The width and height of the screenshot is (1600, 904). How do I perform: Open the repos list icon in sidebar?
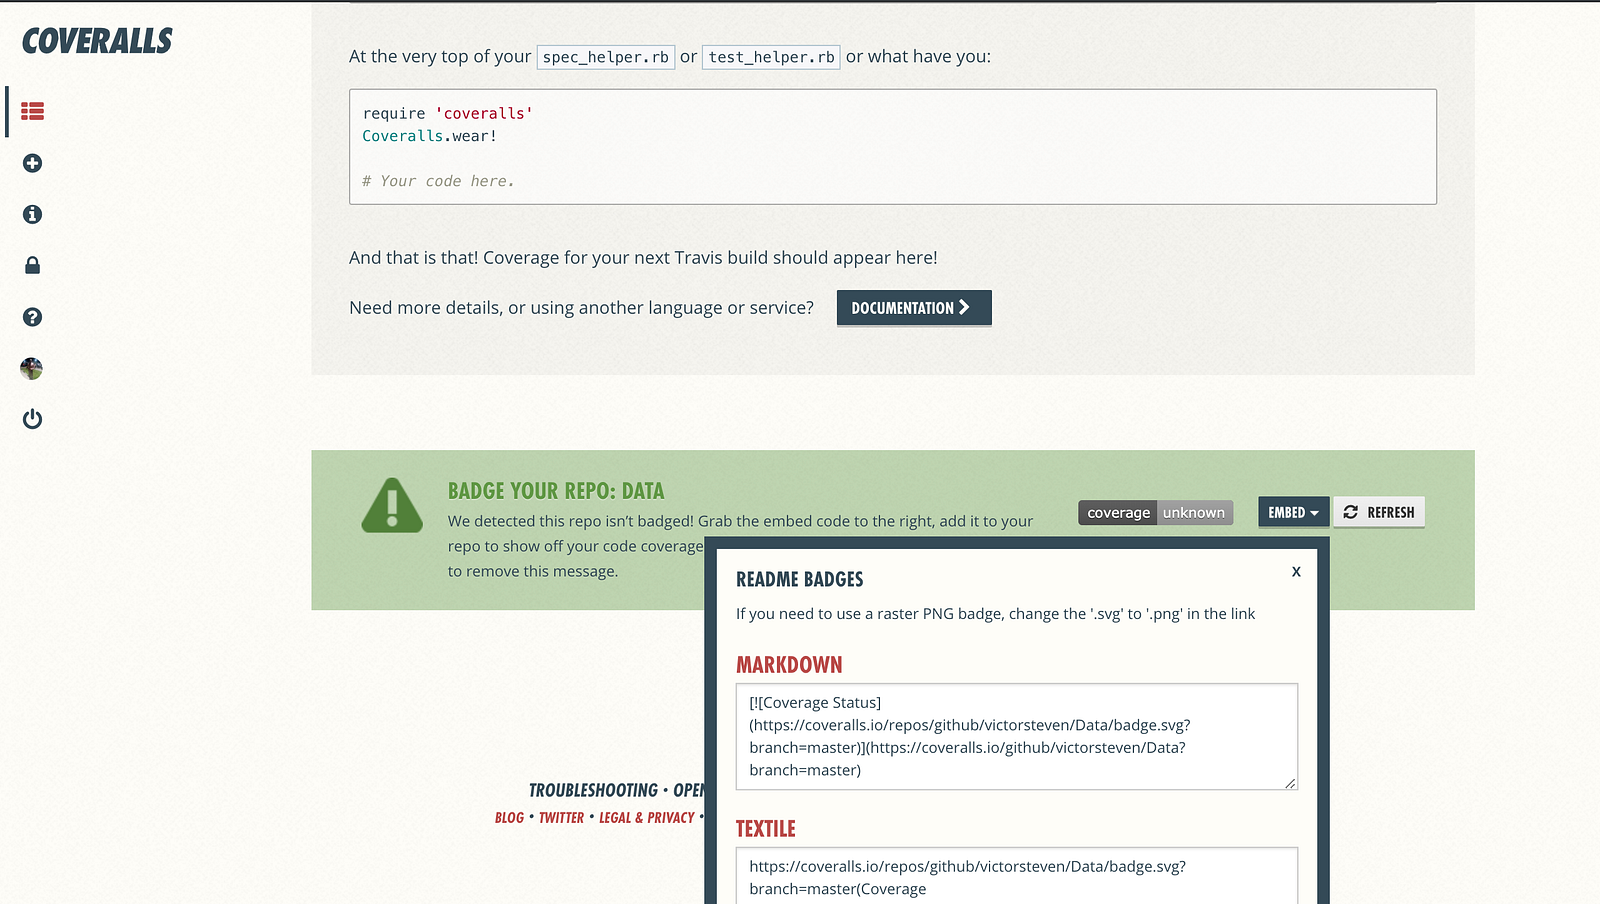tap(32, 111)
